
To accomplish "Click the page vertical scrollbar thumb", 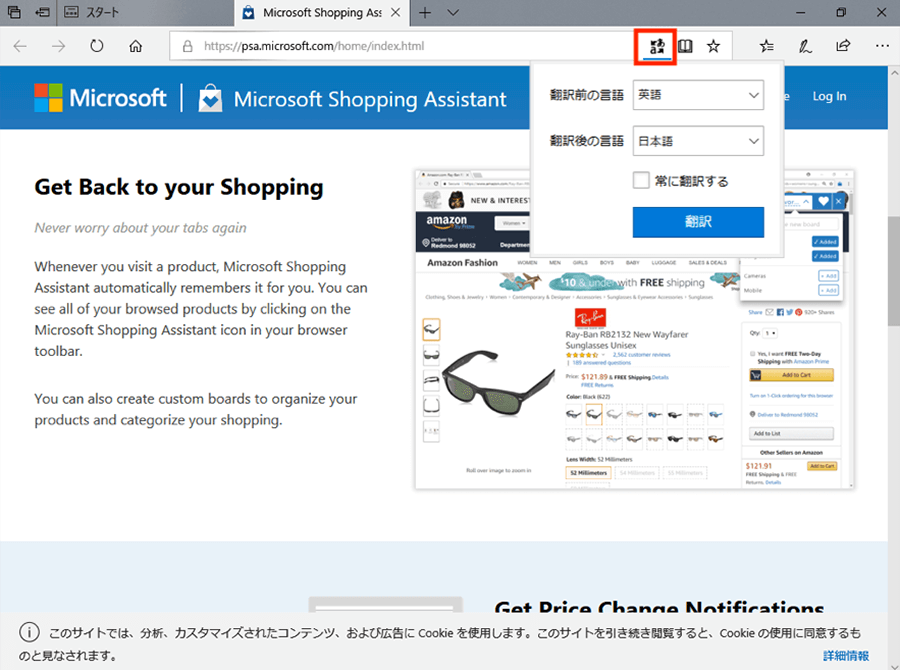I will [x=894, y=271].
